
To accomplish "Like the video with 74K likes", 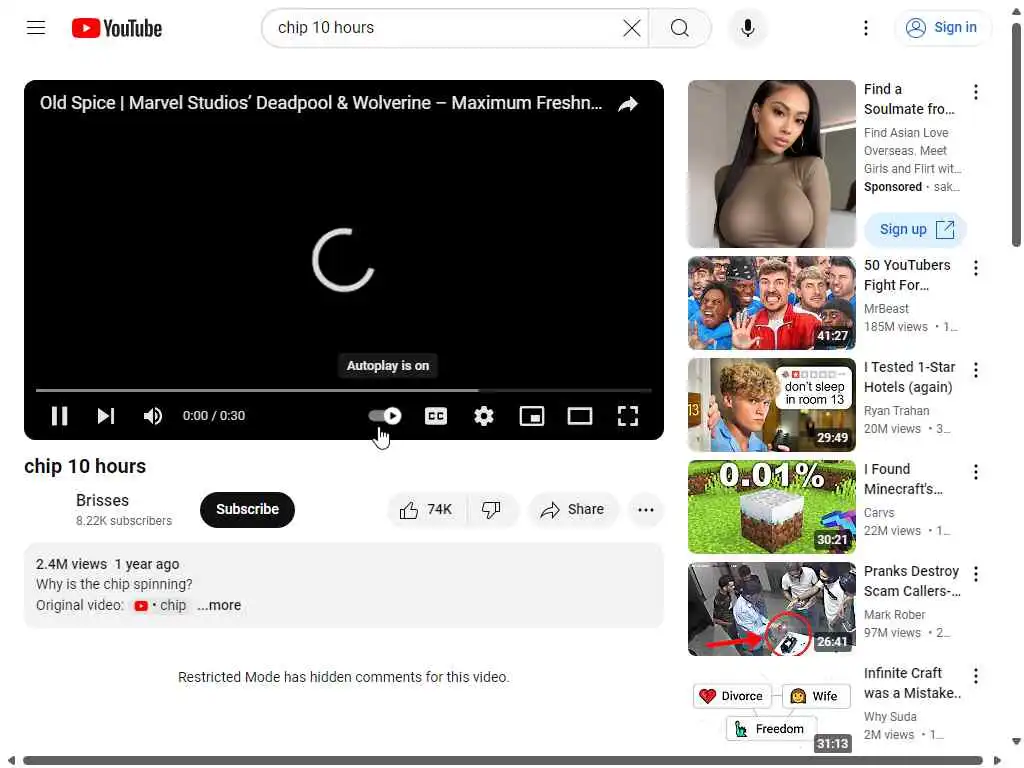I will pos(427,509).
